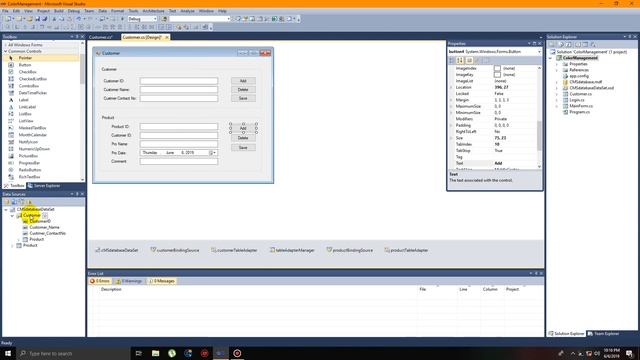Screen dimensions: 640x360
Task: Collapse the ColorManagement project node
Action: [x=550, y=58]
